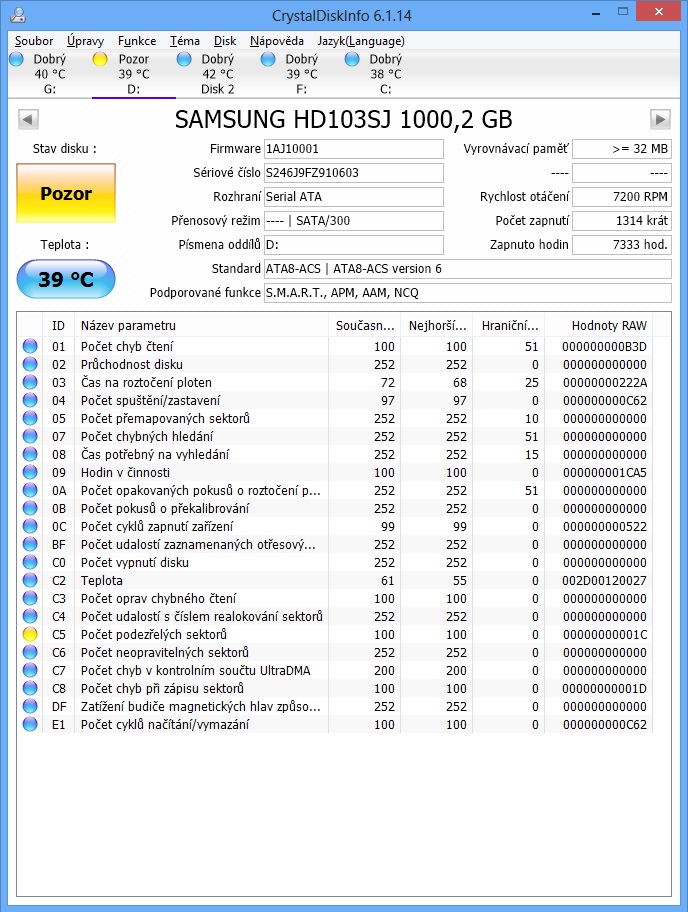Click the Rozhraní field Serial ATA

click(x=354, y=197)
